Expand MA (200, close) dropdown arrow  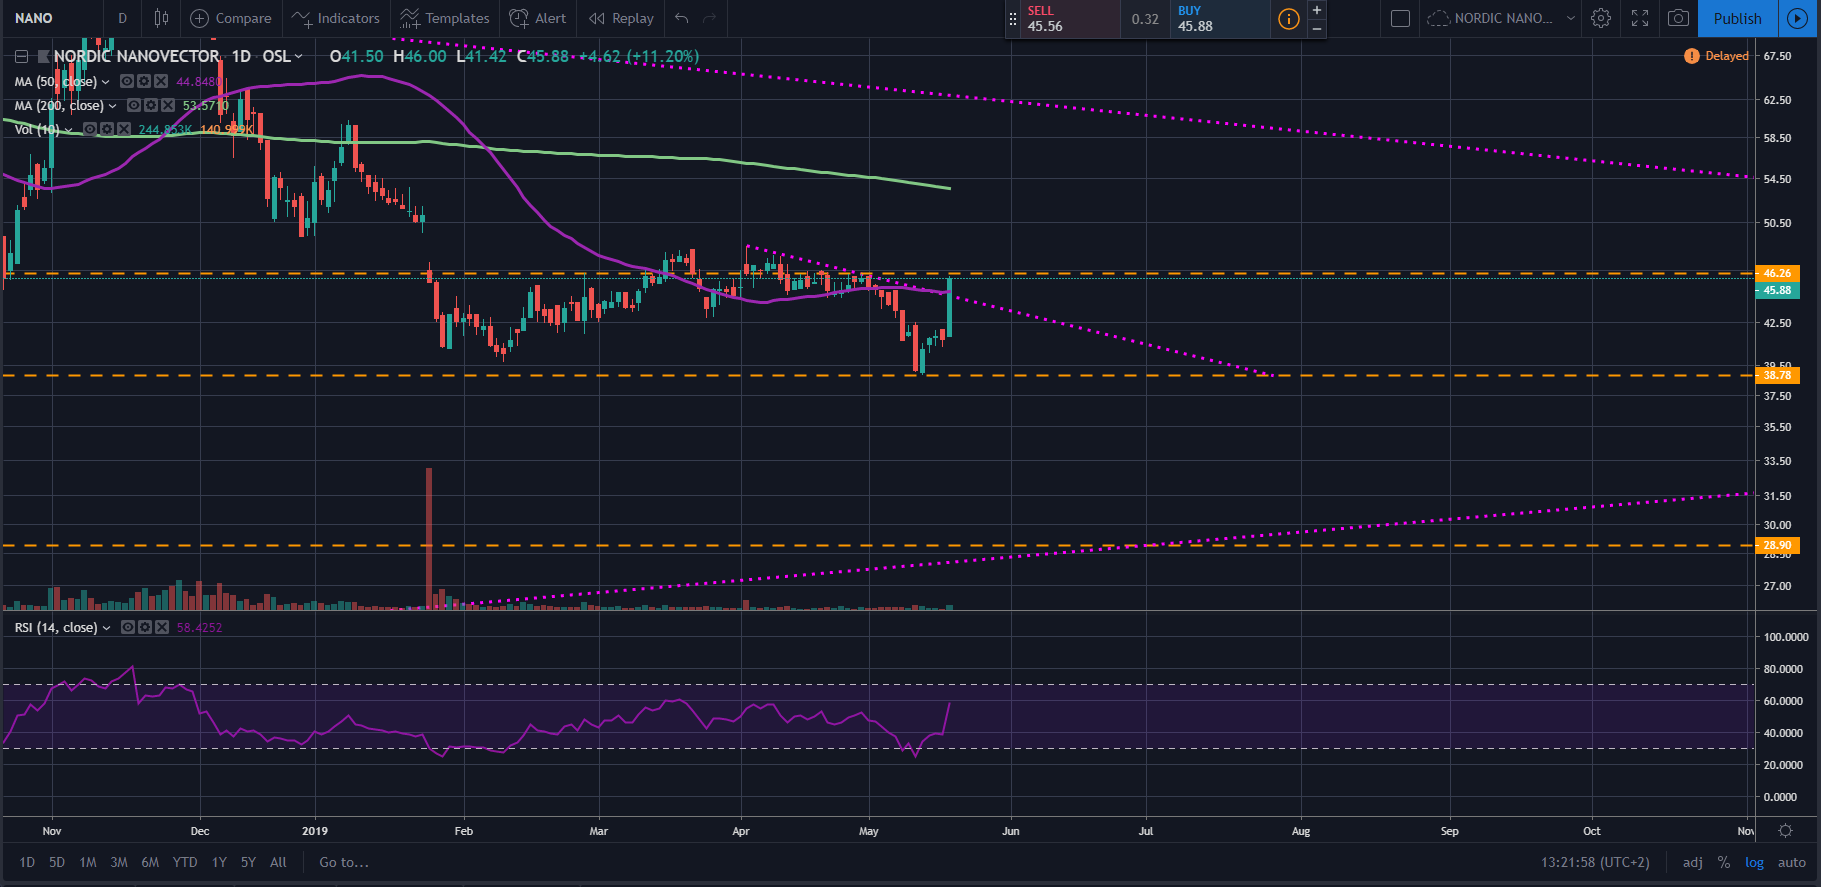tap(112, 106)
